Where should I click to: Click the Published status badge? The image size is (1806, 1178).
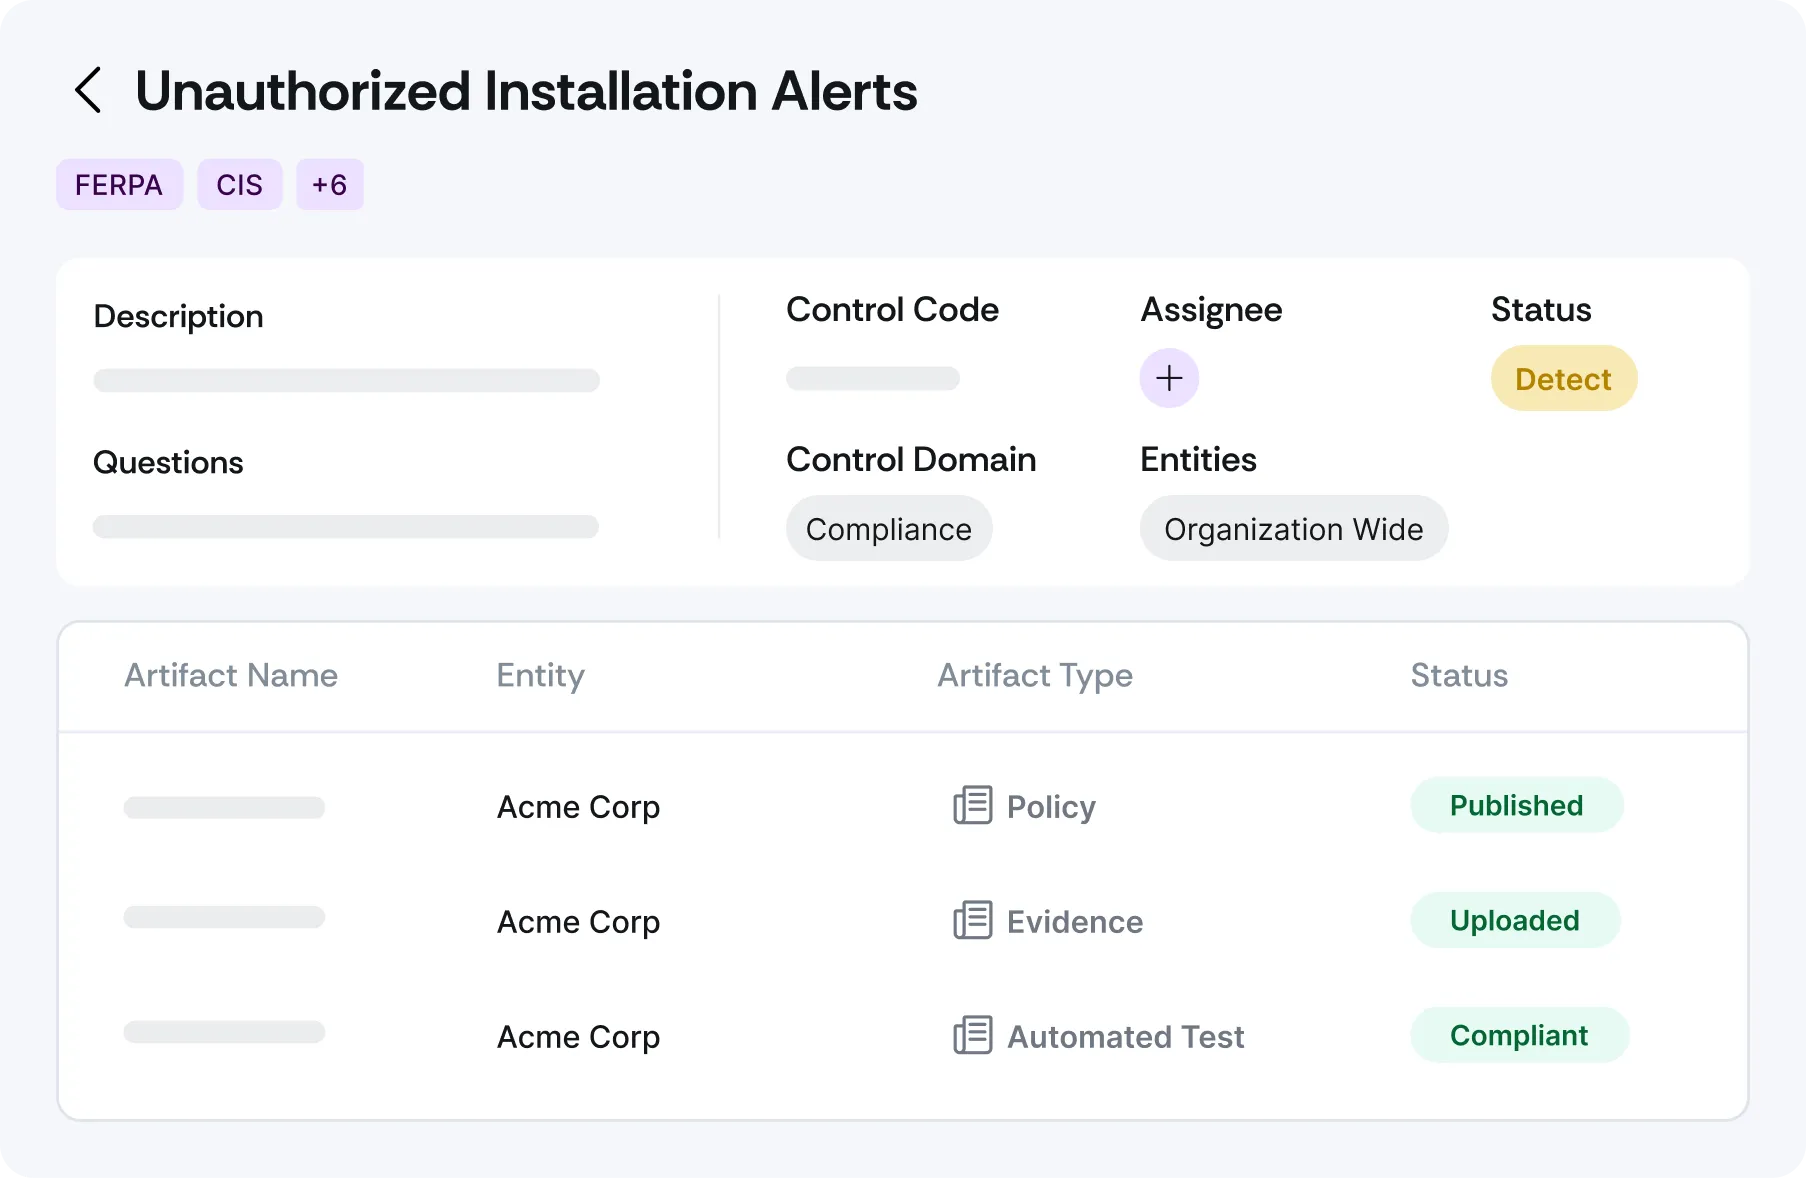click(1516, 806)
